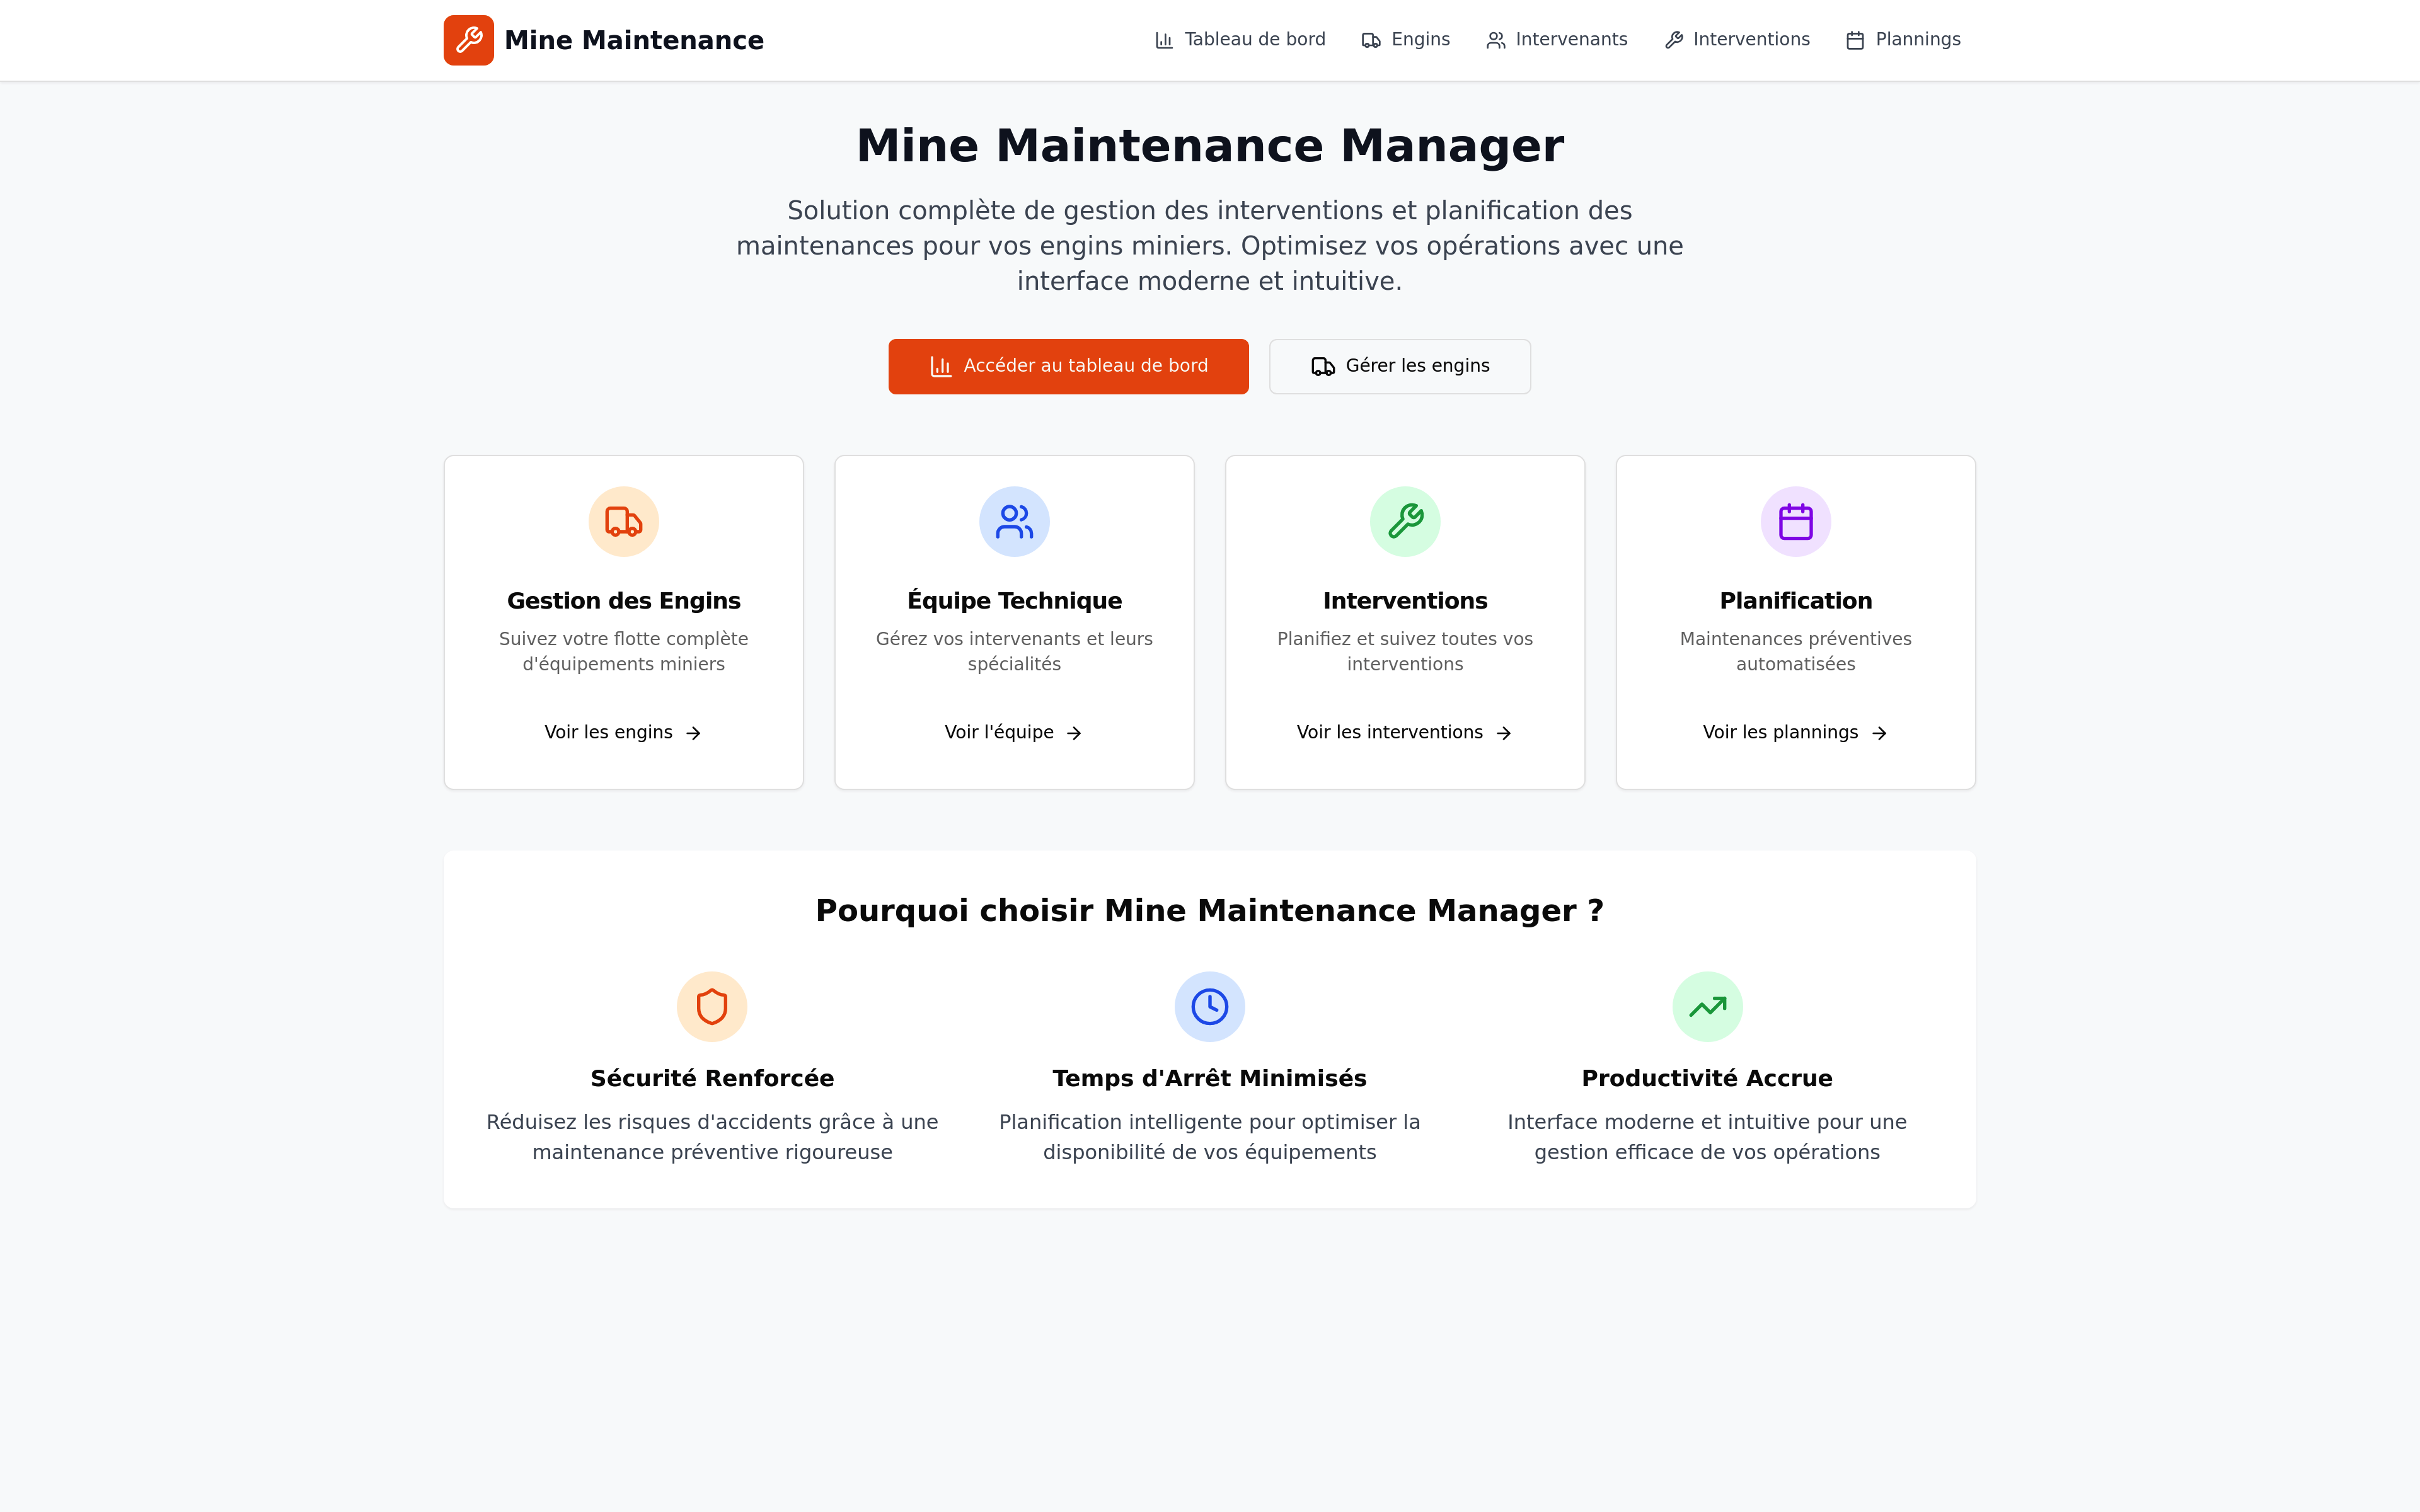
Task: Click the Gérer les engins button
Action: [1399, 366]
